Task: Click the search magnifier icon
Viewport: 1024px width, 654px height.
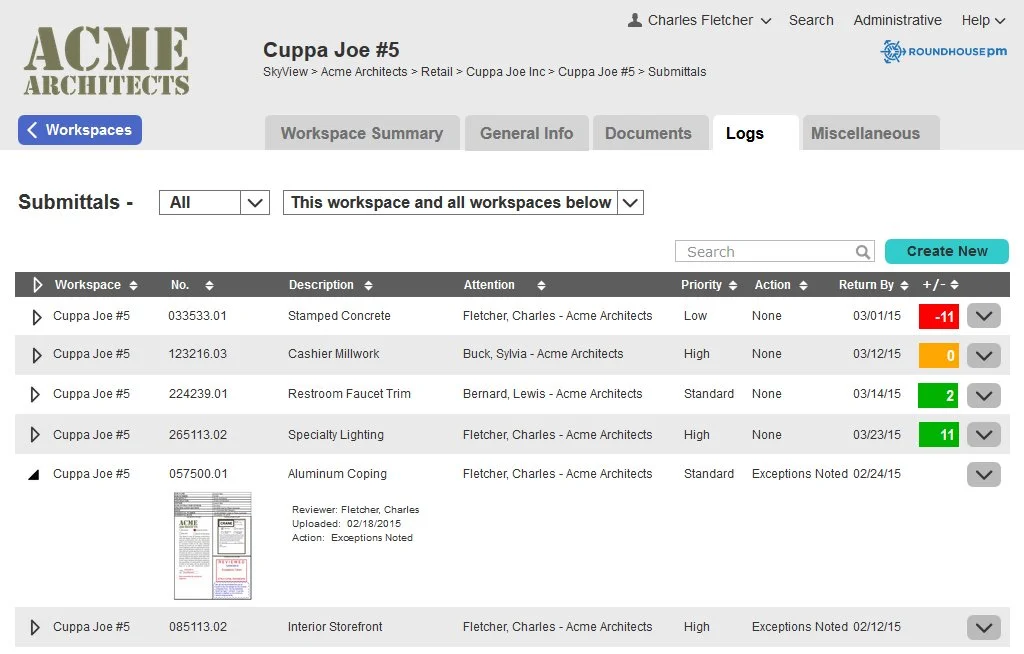Action: pos(863,252)
